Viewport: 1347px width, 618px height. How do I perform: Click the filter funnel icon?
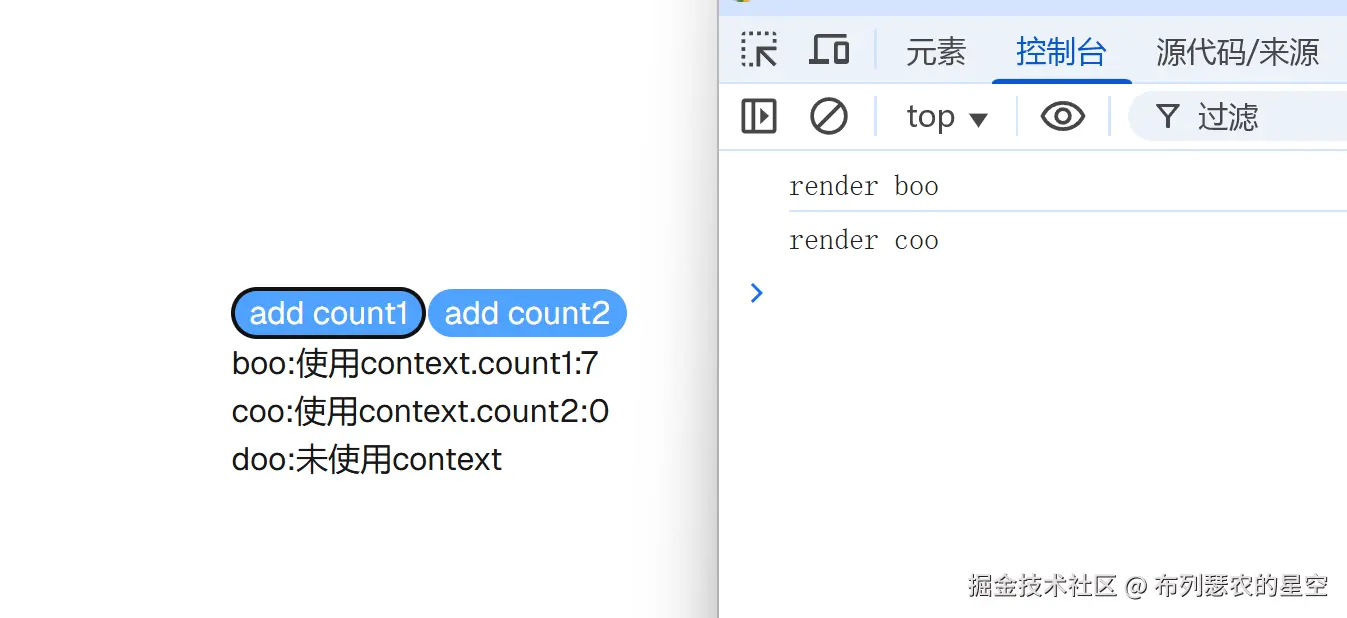tap(1167, 116)
